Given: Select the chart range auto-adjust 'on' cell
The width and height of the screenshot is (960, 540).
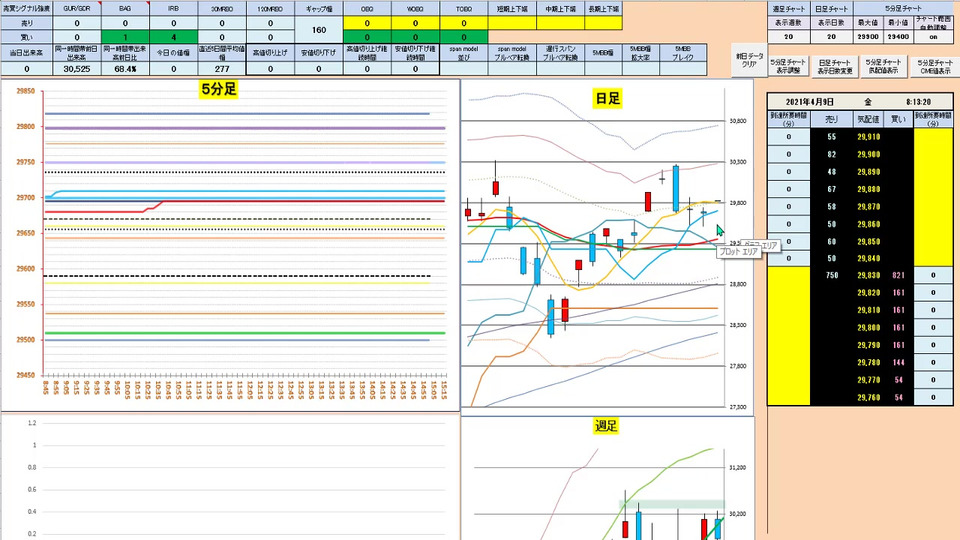Looking at the screenshot, I should [934, 37].
